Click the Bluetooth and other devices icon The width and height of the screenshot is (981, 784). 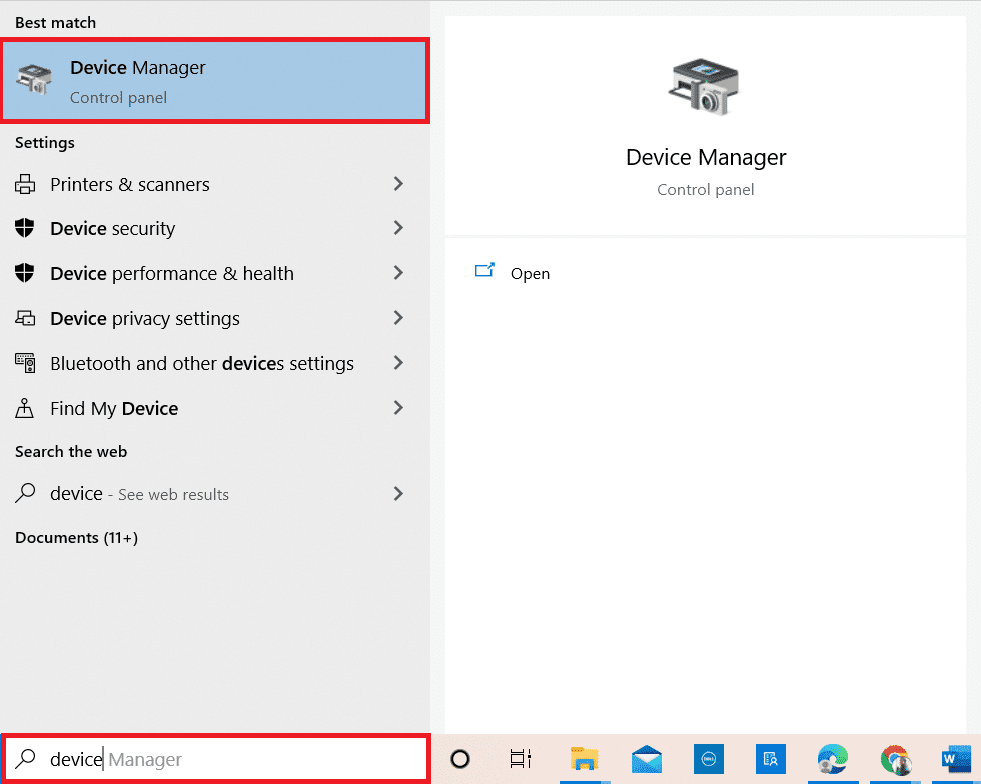coord(25,363)
